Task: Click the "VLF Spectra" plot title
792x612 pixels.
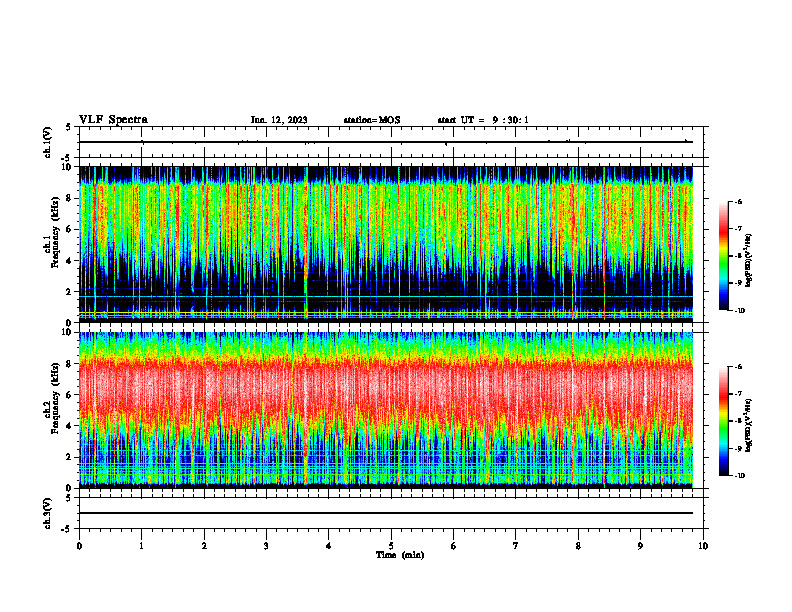Action: pos(113,120)
